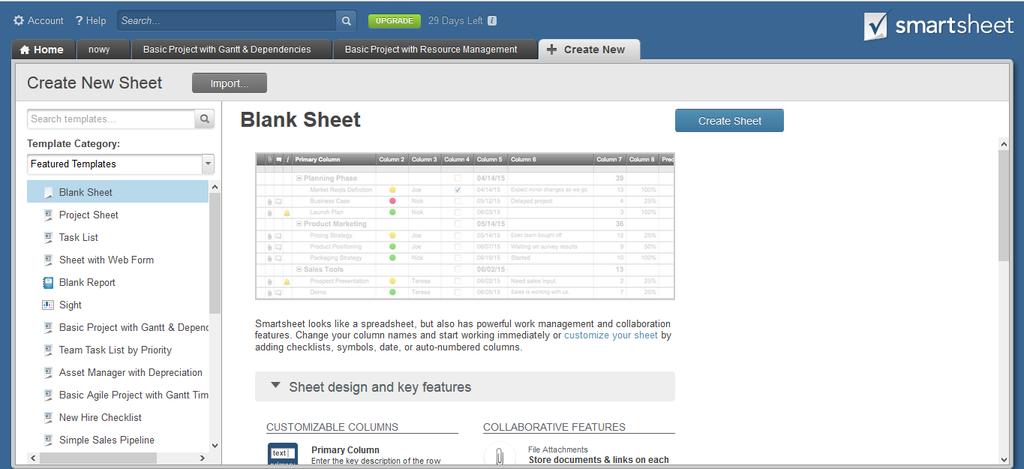Open the customize your sheet link
1024x469 pixels.
(611, 336)
